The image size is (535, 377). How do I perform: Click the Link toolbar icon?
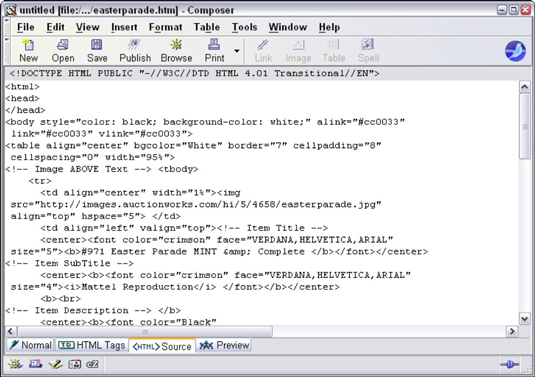click(x=263, y=51)
